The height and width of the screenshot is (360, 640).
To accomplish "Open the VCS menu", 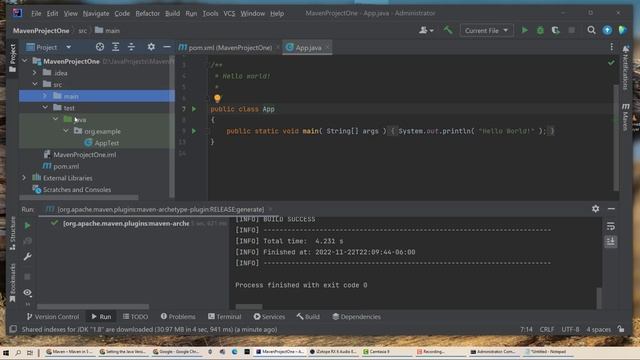I will [x=229, y=13].
